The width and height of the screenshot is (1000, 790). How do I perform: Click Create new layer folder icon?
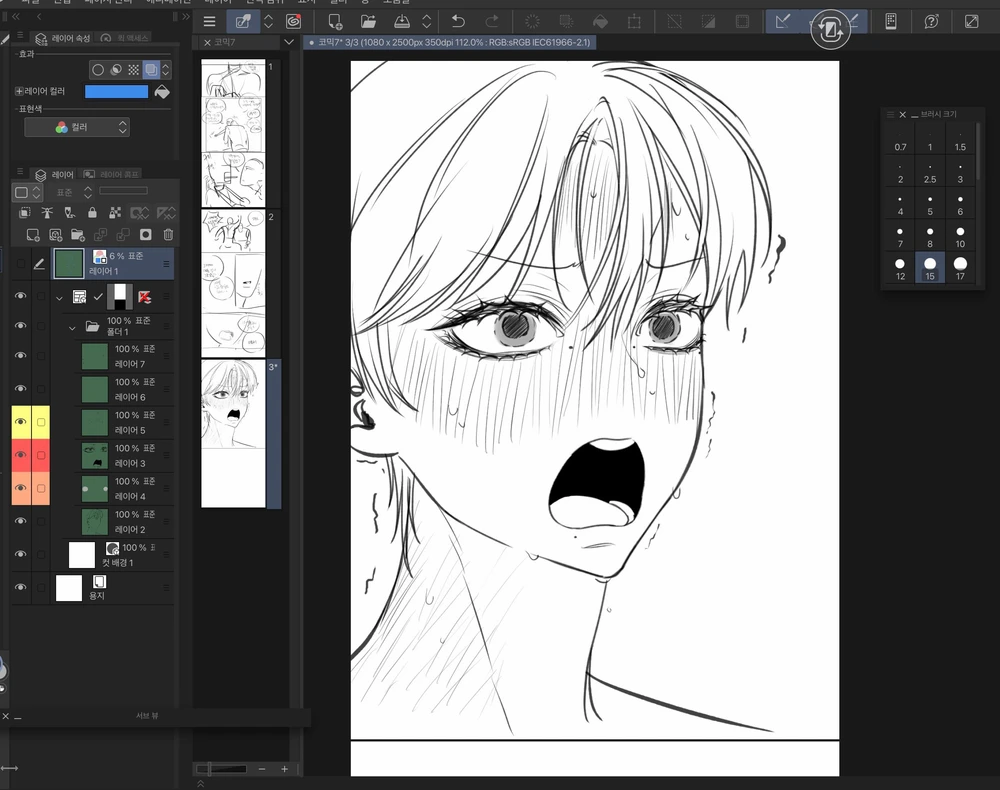pyautogui.click(x=78, y=235)
